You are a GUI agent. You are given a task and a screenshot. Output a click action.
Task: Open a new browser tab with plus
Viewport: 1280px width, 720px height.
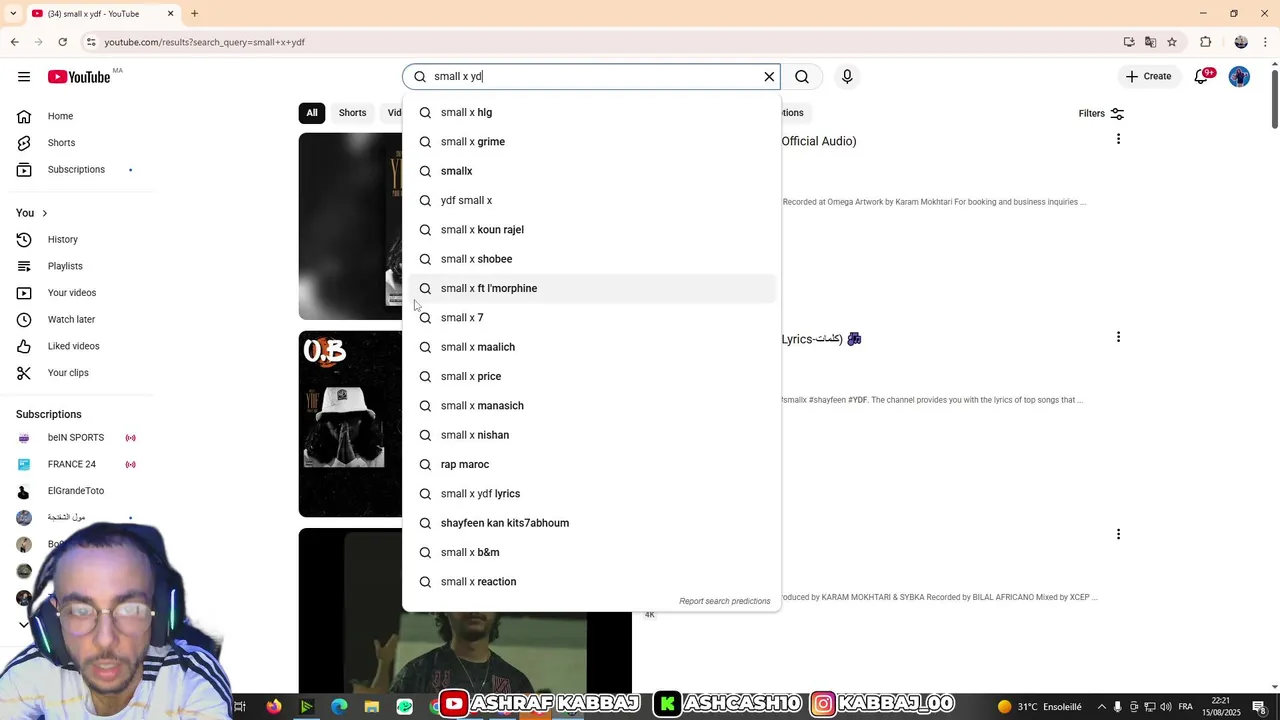click(x=195, y=14)
